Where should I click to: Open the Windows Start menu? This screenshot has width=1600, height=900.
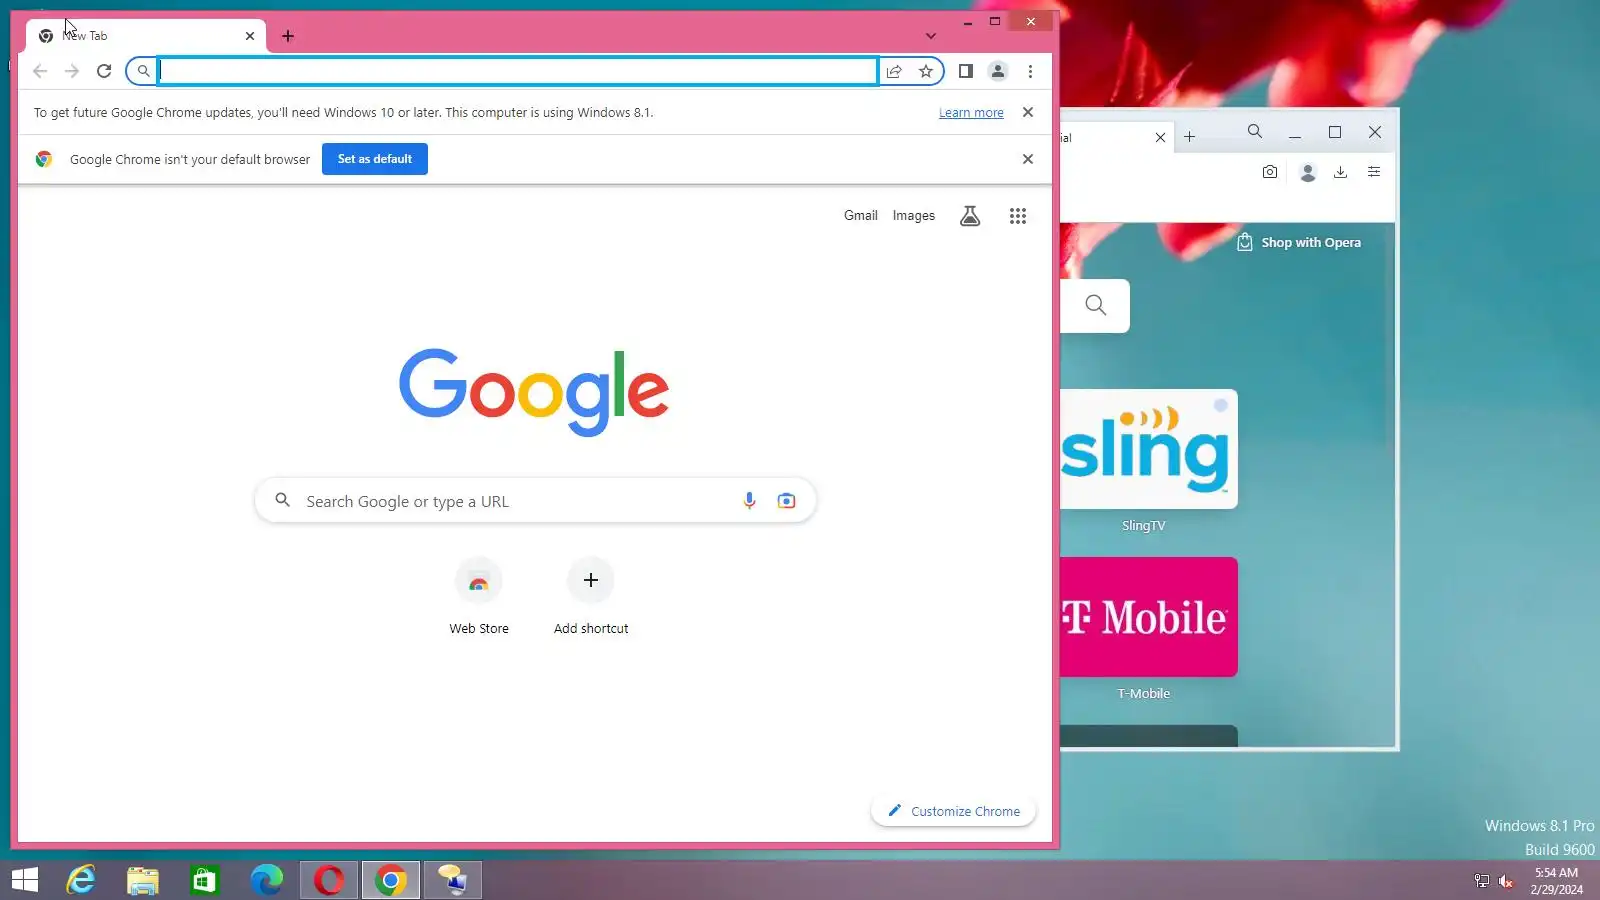click(25, 880)
